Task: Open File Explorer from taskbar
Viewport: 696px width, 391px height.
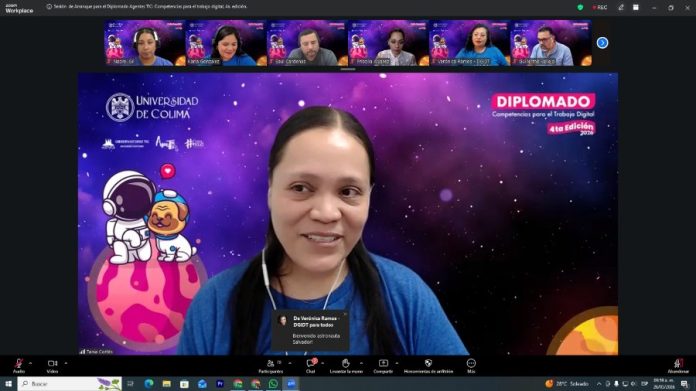Action: pyautogui.click(x=166, y=384)
